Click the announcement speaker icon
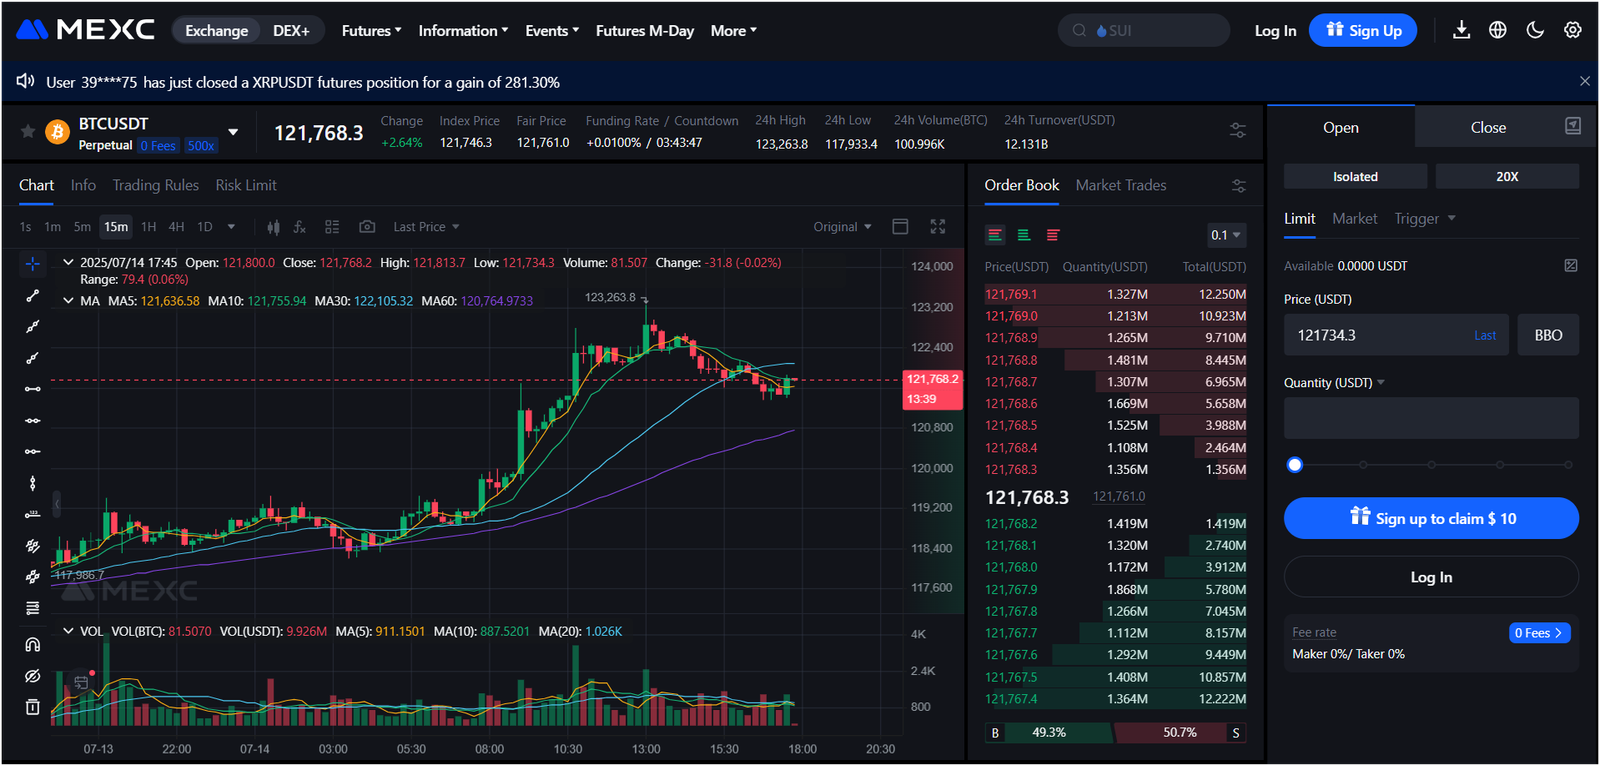This screenshot has height=766, width=1600. point(26,81)
